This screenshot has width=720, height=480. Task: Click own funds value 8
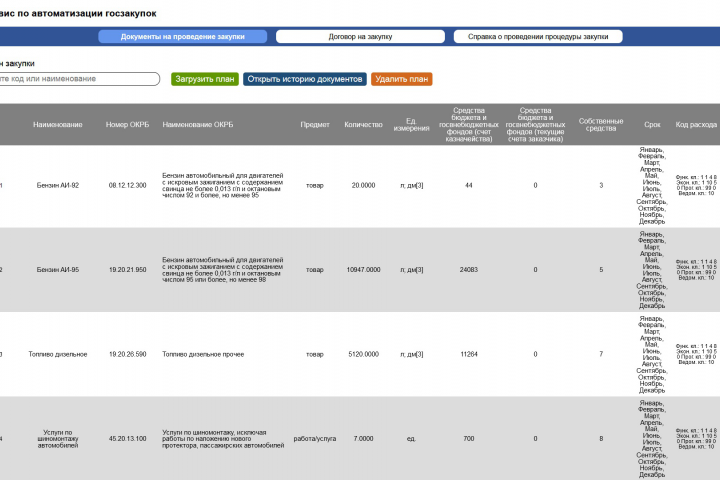click(601, 439)
